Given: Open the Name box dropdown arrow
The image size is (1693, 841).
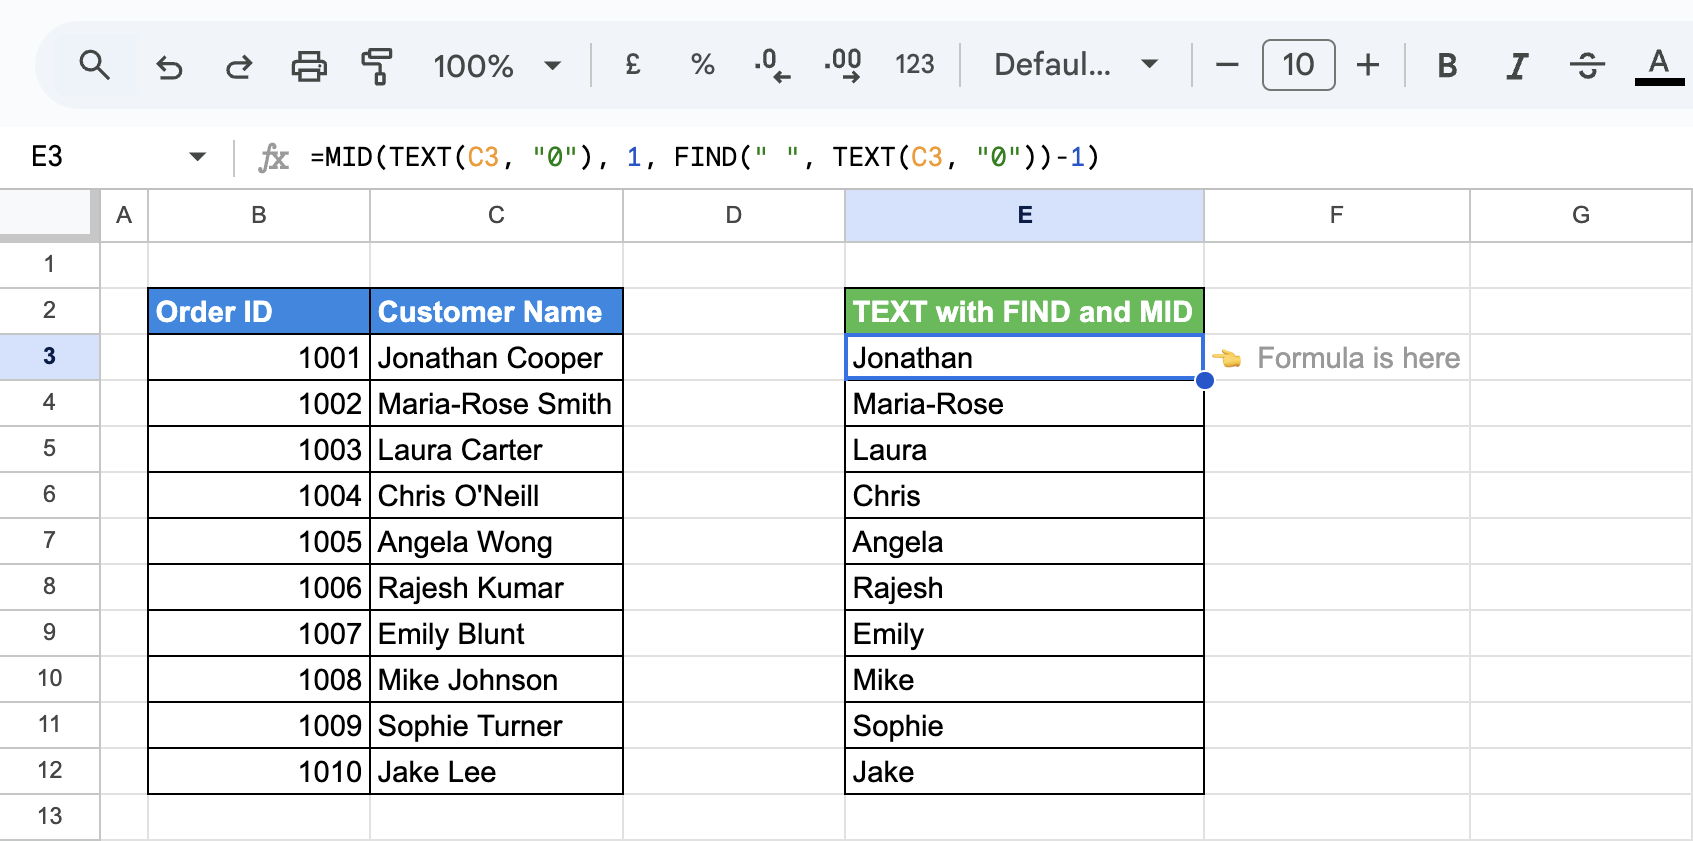Looking at the screenshot, I should coord(197,157).
